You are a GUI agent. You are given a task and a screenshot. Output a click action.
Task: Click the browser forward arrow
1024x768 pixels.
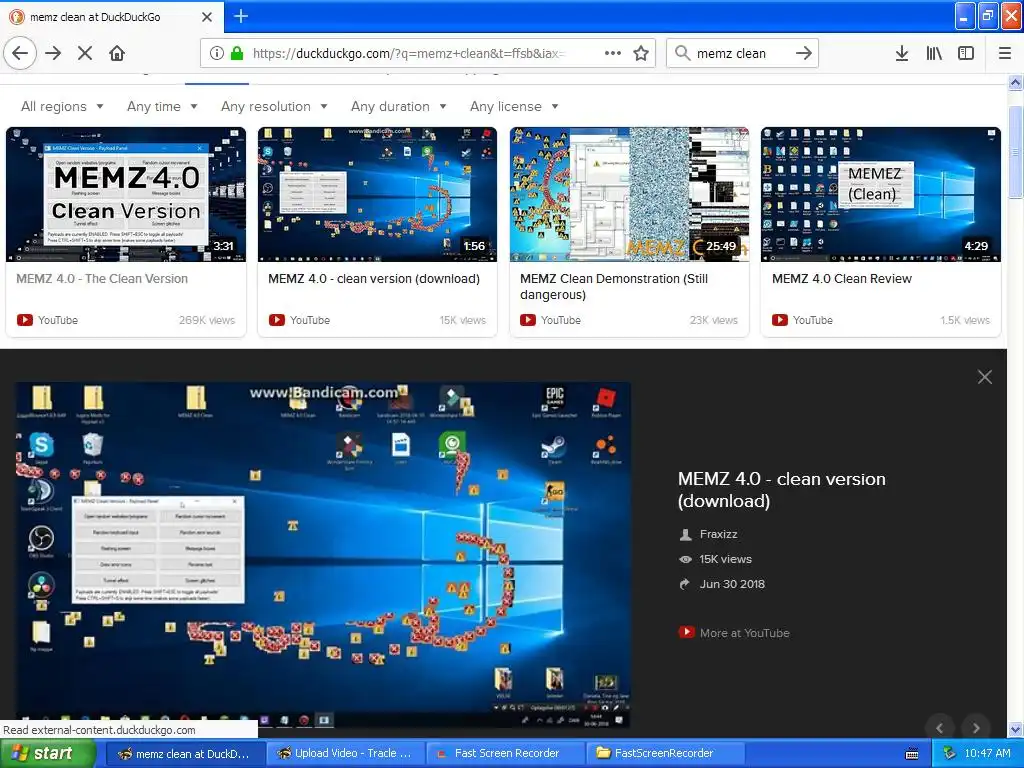point(54,53)
